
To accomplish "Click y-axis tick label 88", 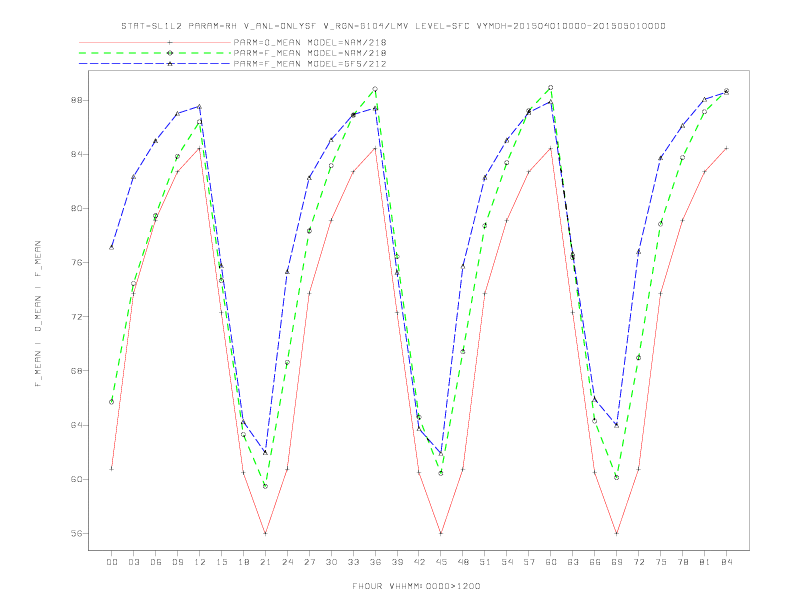I will (x=77, y=100).
